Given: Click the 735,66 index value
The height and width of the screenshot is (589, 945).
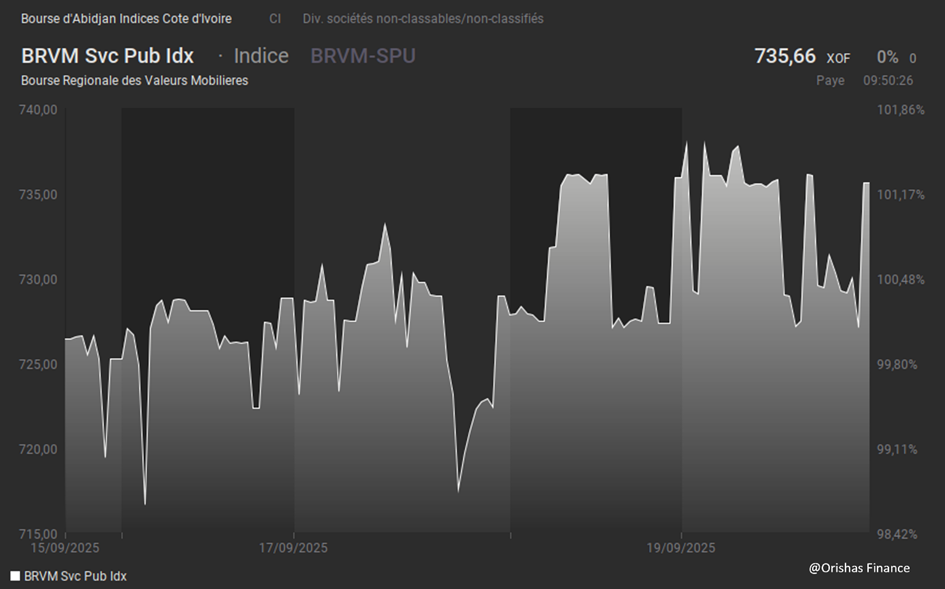Looking at the screenshot, I should point(785,56).
